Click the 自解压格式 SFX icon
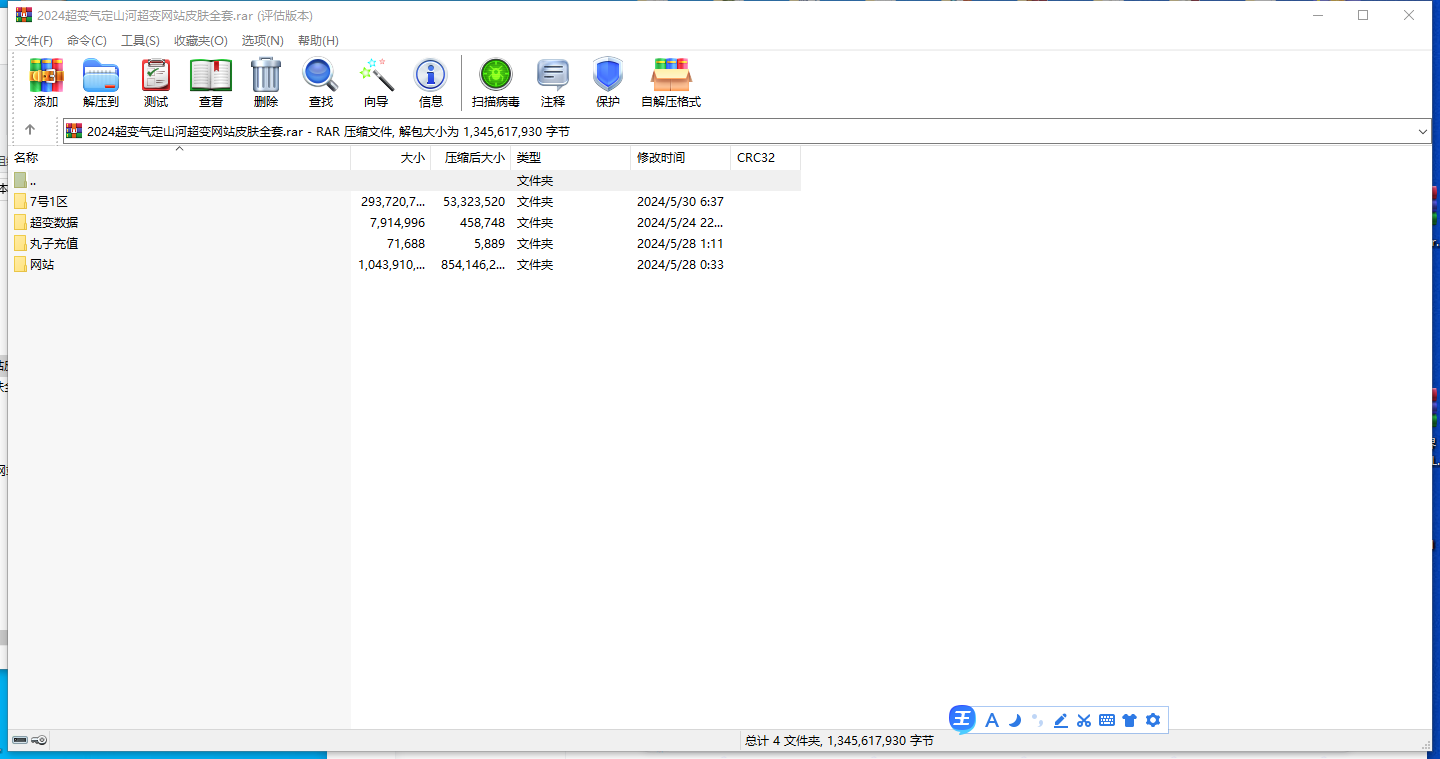Viewport: 1440px width, 759px height. [x=671, y=82]
